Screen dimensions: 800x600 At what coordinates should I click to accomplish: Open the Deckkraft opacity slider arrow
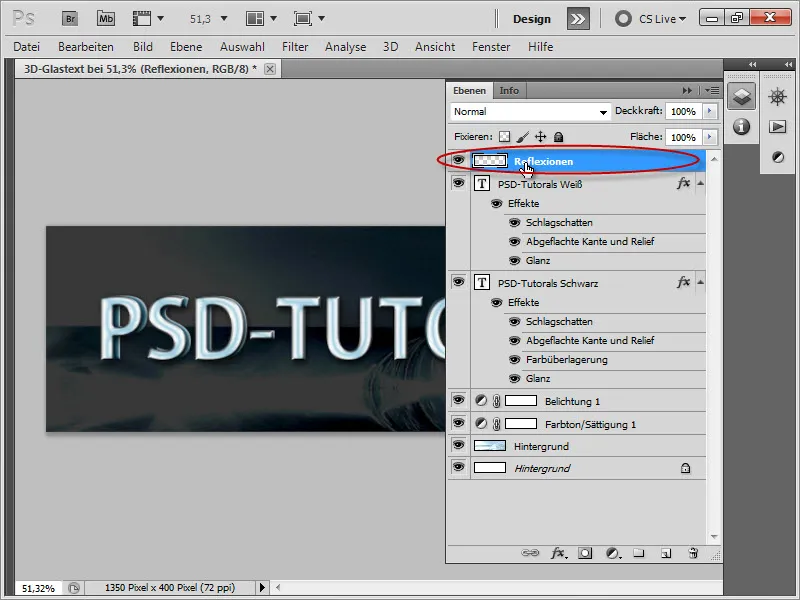(x=710, y=111)
